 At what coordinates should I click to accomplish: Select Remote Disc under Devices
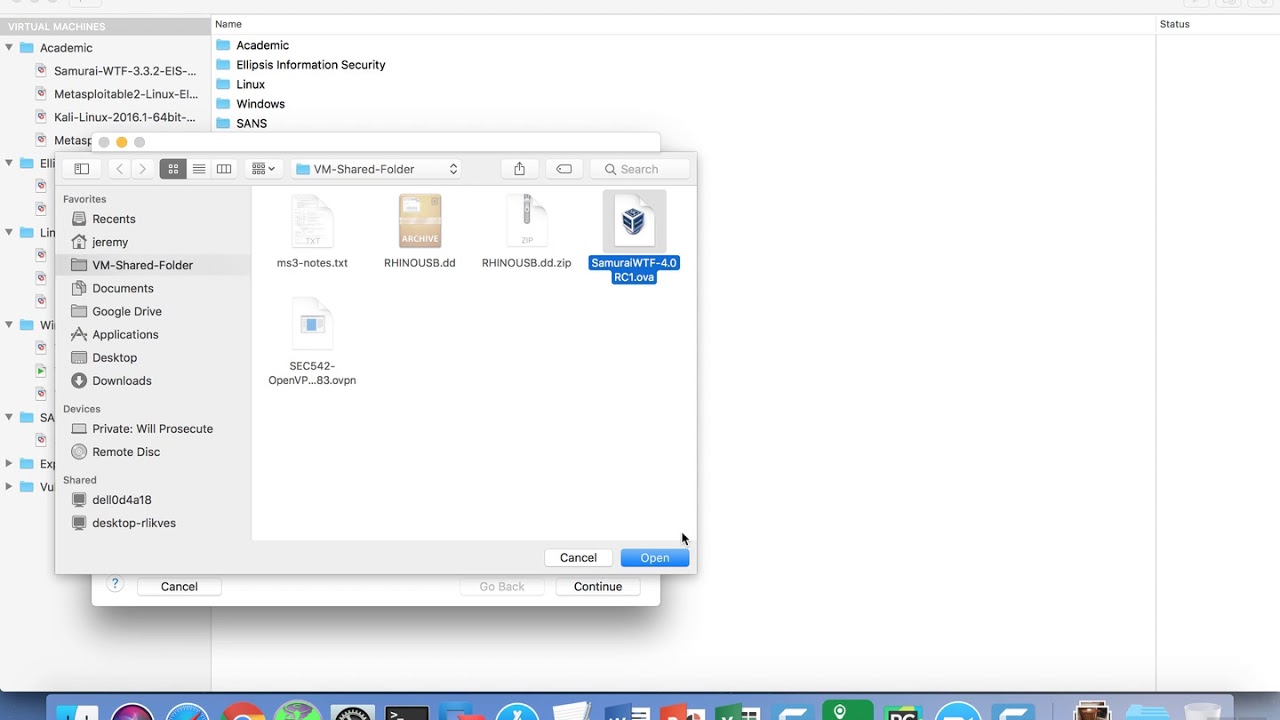[126, 451]
